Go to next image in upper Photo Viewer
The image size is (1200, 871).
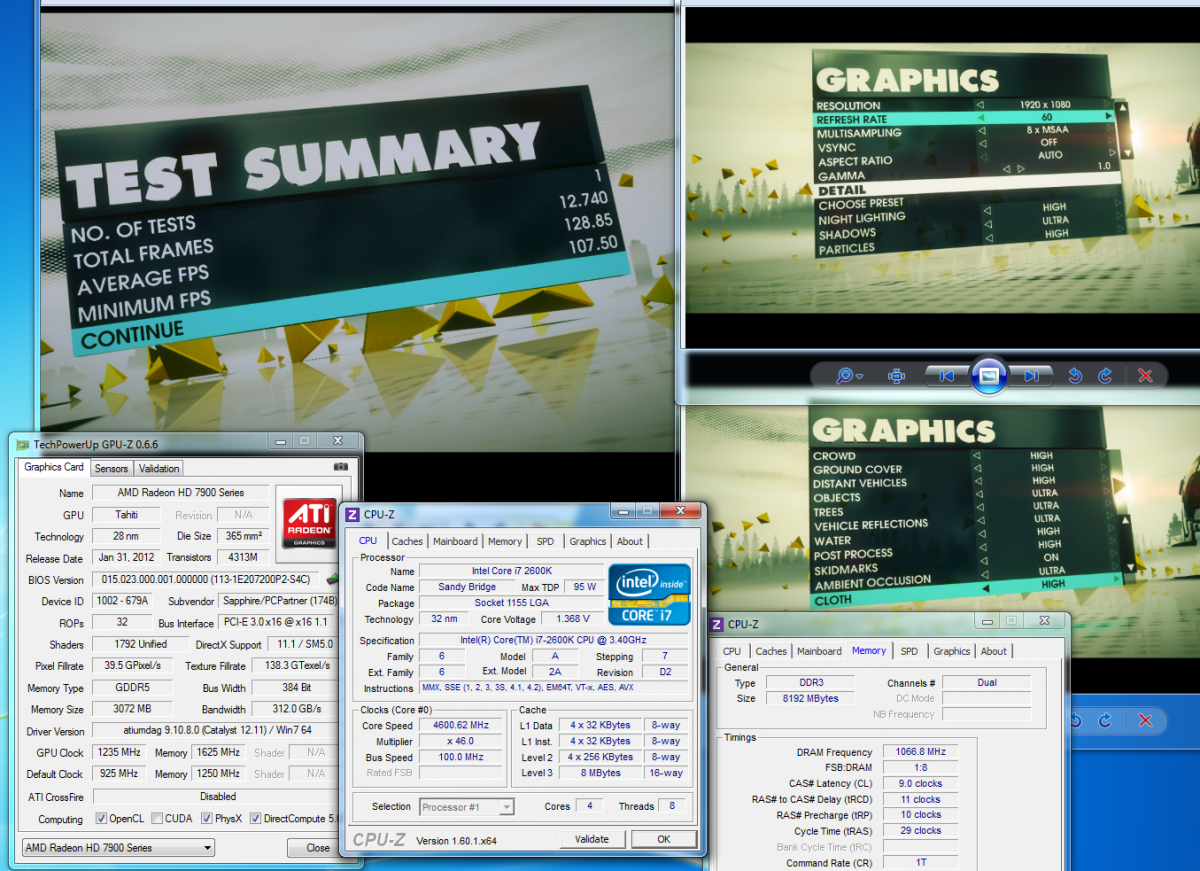pos(1030,376)
